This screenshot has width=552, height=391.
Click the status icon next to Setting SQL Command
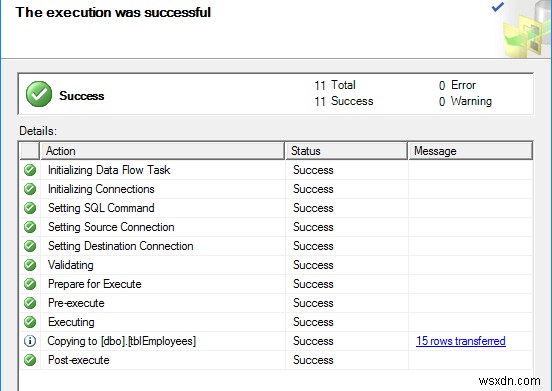point(30,208)
